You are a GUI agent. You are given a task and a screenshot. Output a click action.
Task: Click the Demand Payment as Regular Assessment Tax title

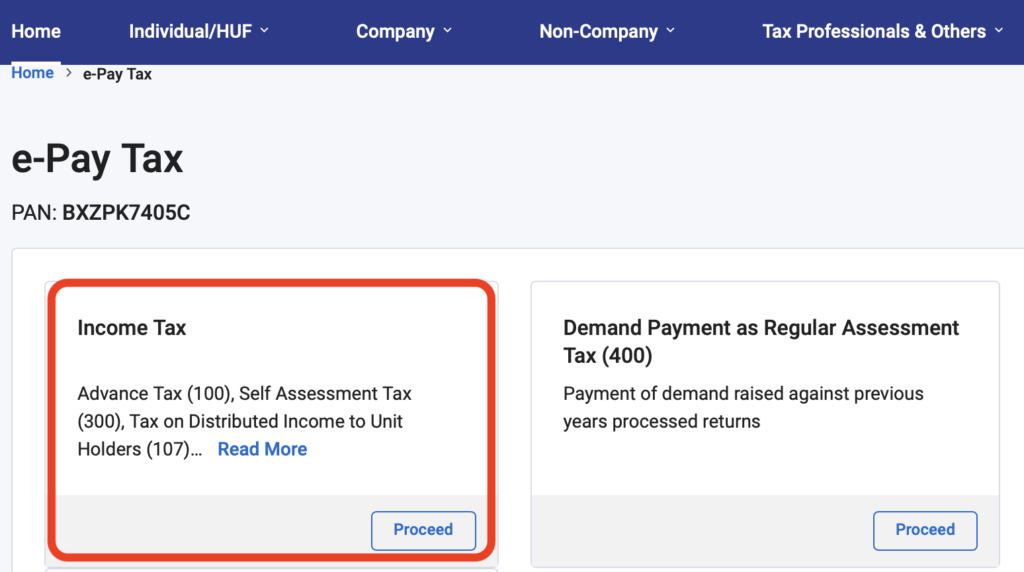pos(761,342)
